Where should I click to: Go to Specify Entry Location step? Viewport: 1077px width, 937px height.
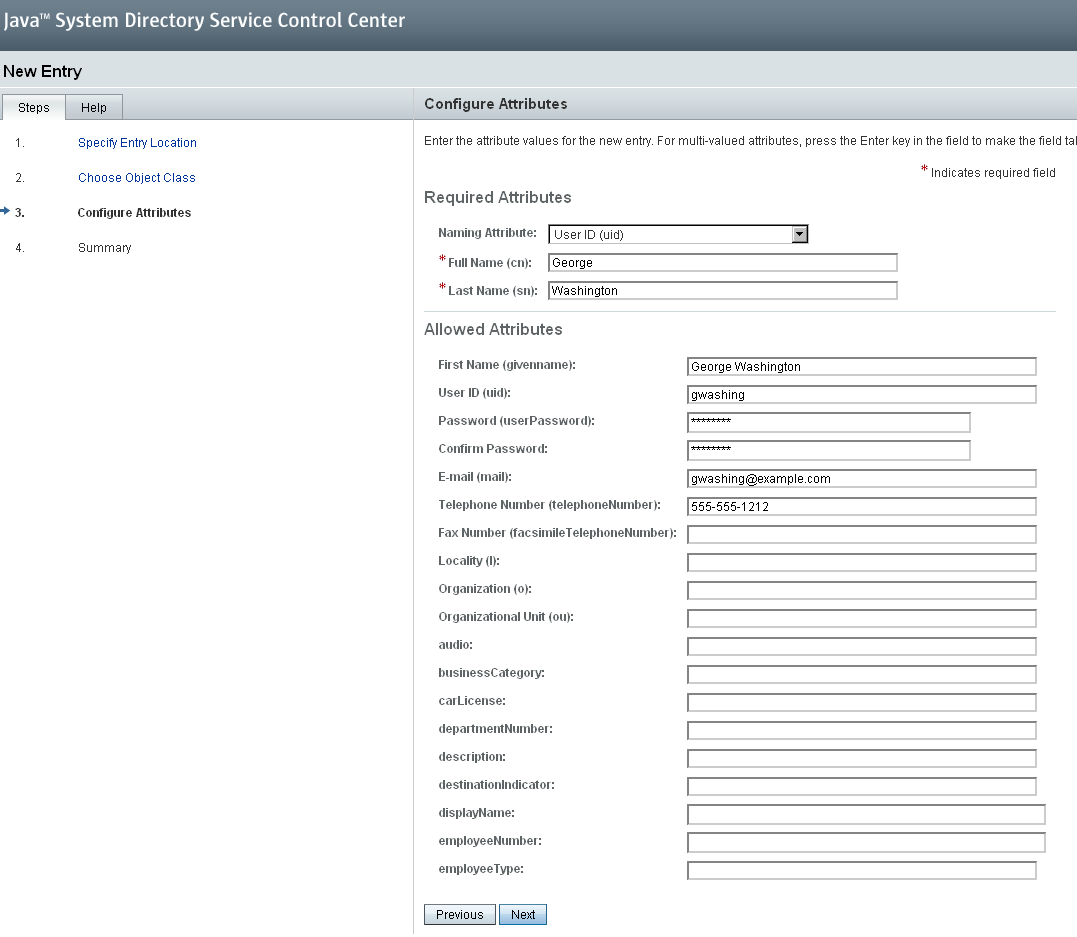click(x=137, y=143)
